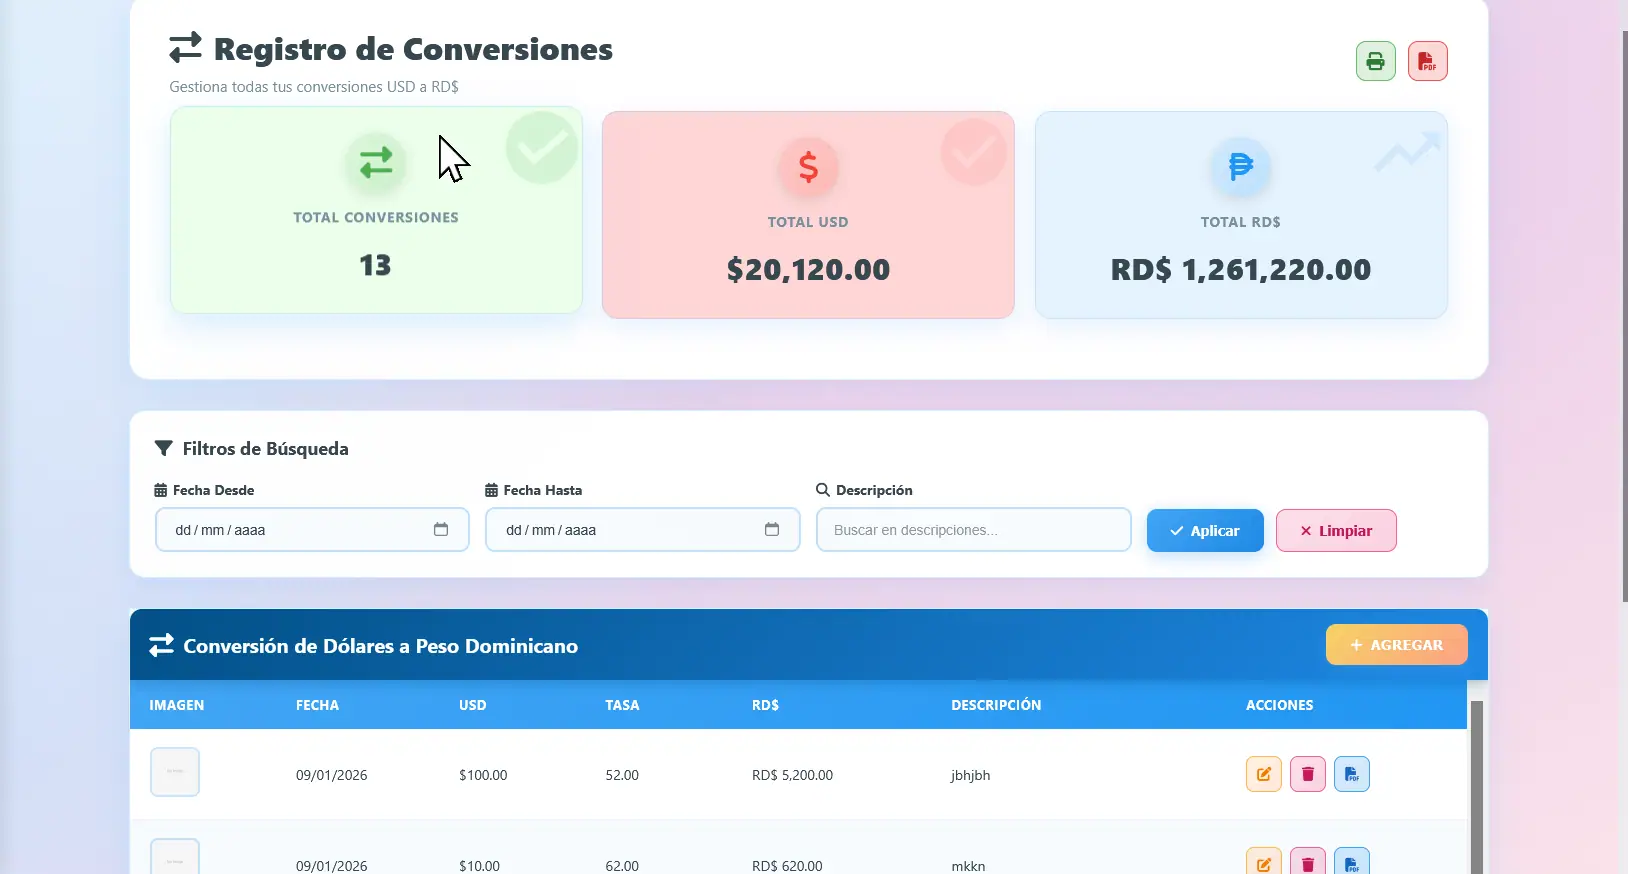1628x874 pixels.
Task: Click the IMAGEN column header
Action: tap(177, 705)
